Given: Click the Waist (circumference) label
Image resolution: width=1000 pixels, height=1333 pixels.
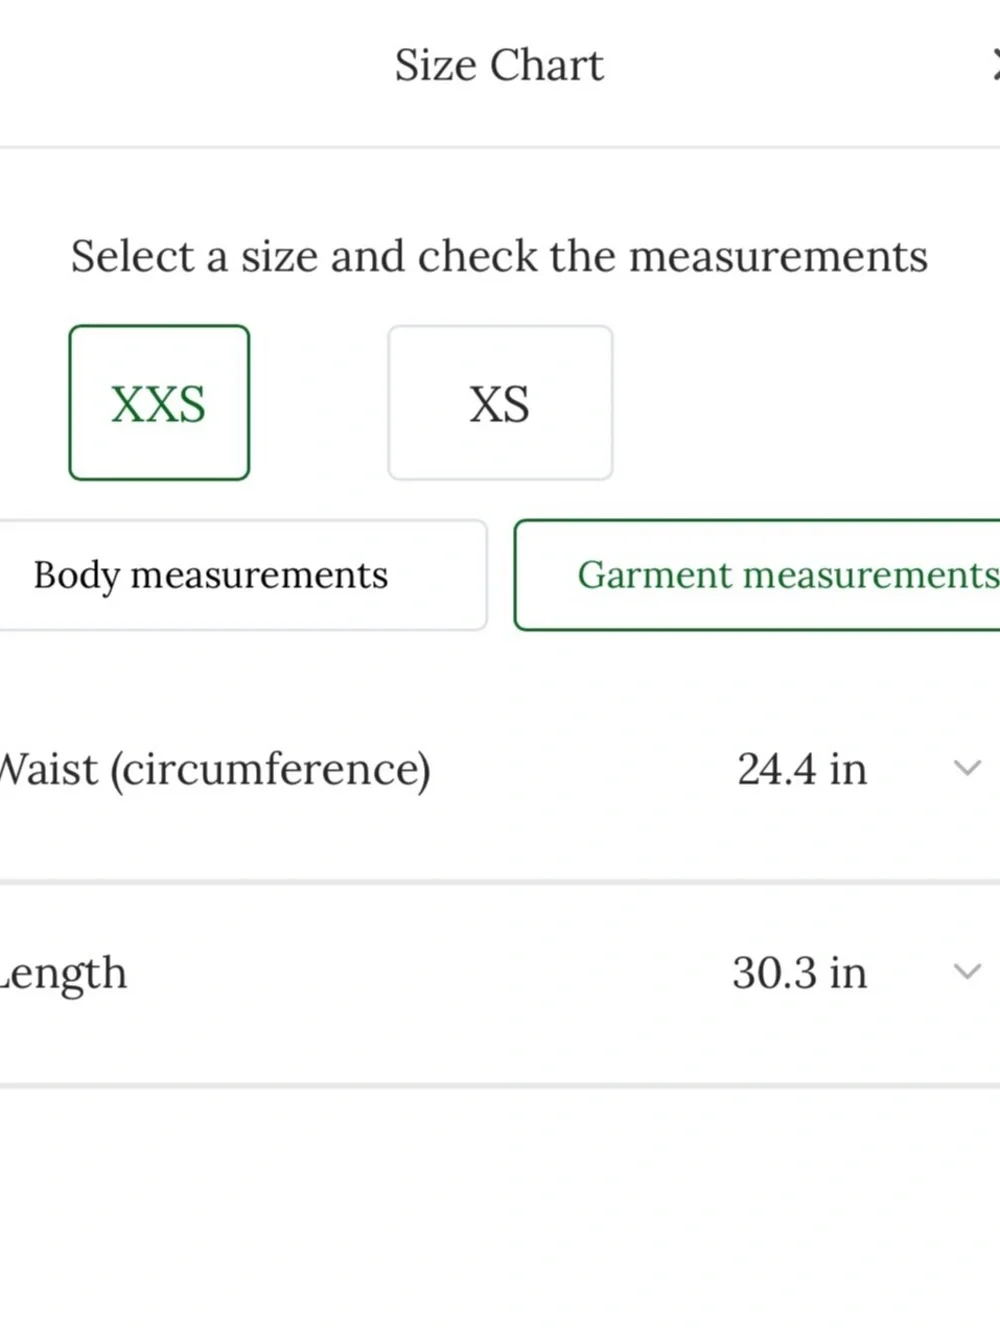Looking at the screenshot, I should click(x=215, y=769).
